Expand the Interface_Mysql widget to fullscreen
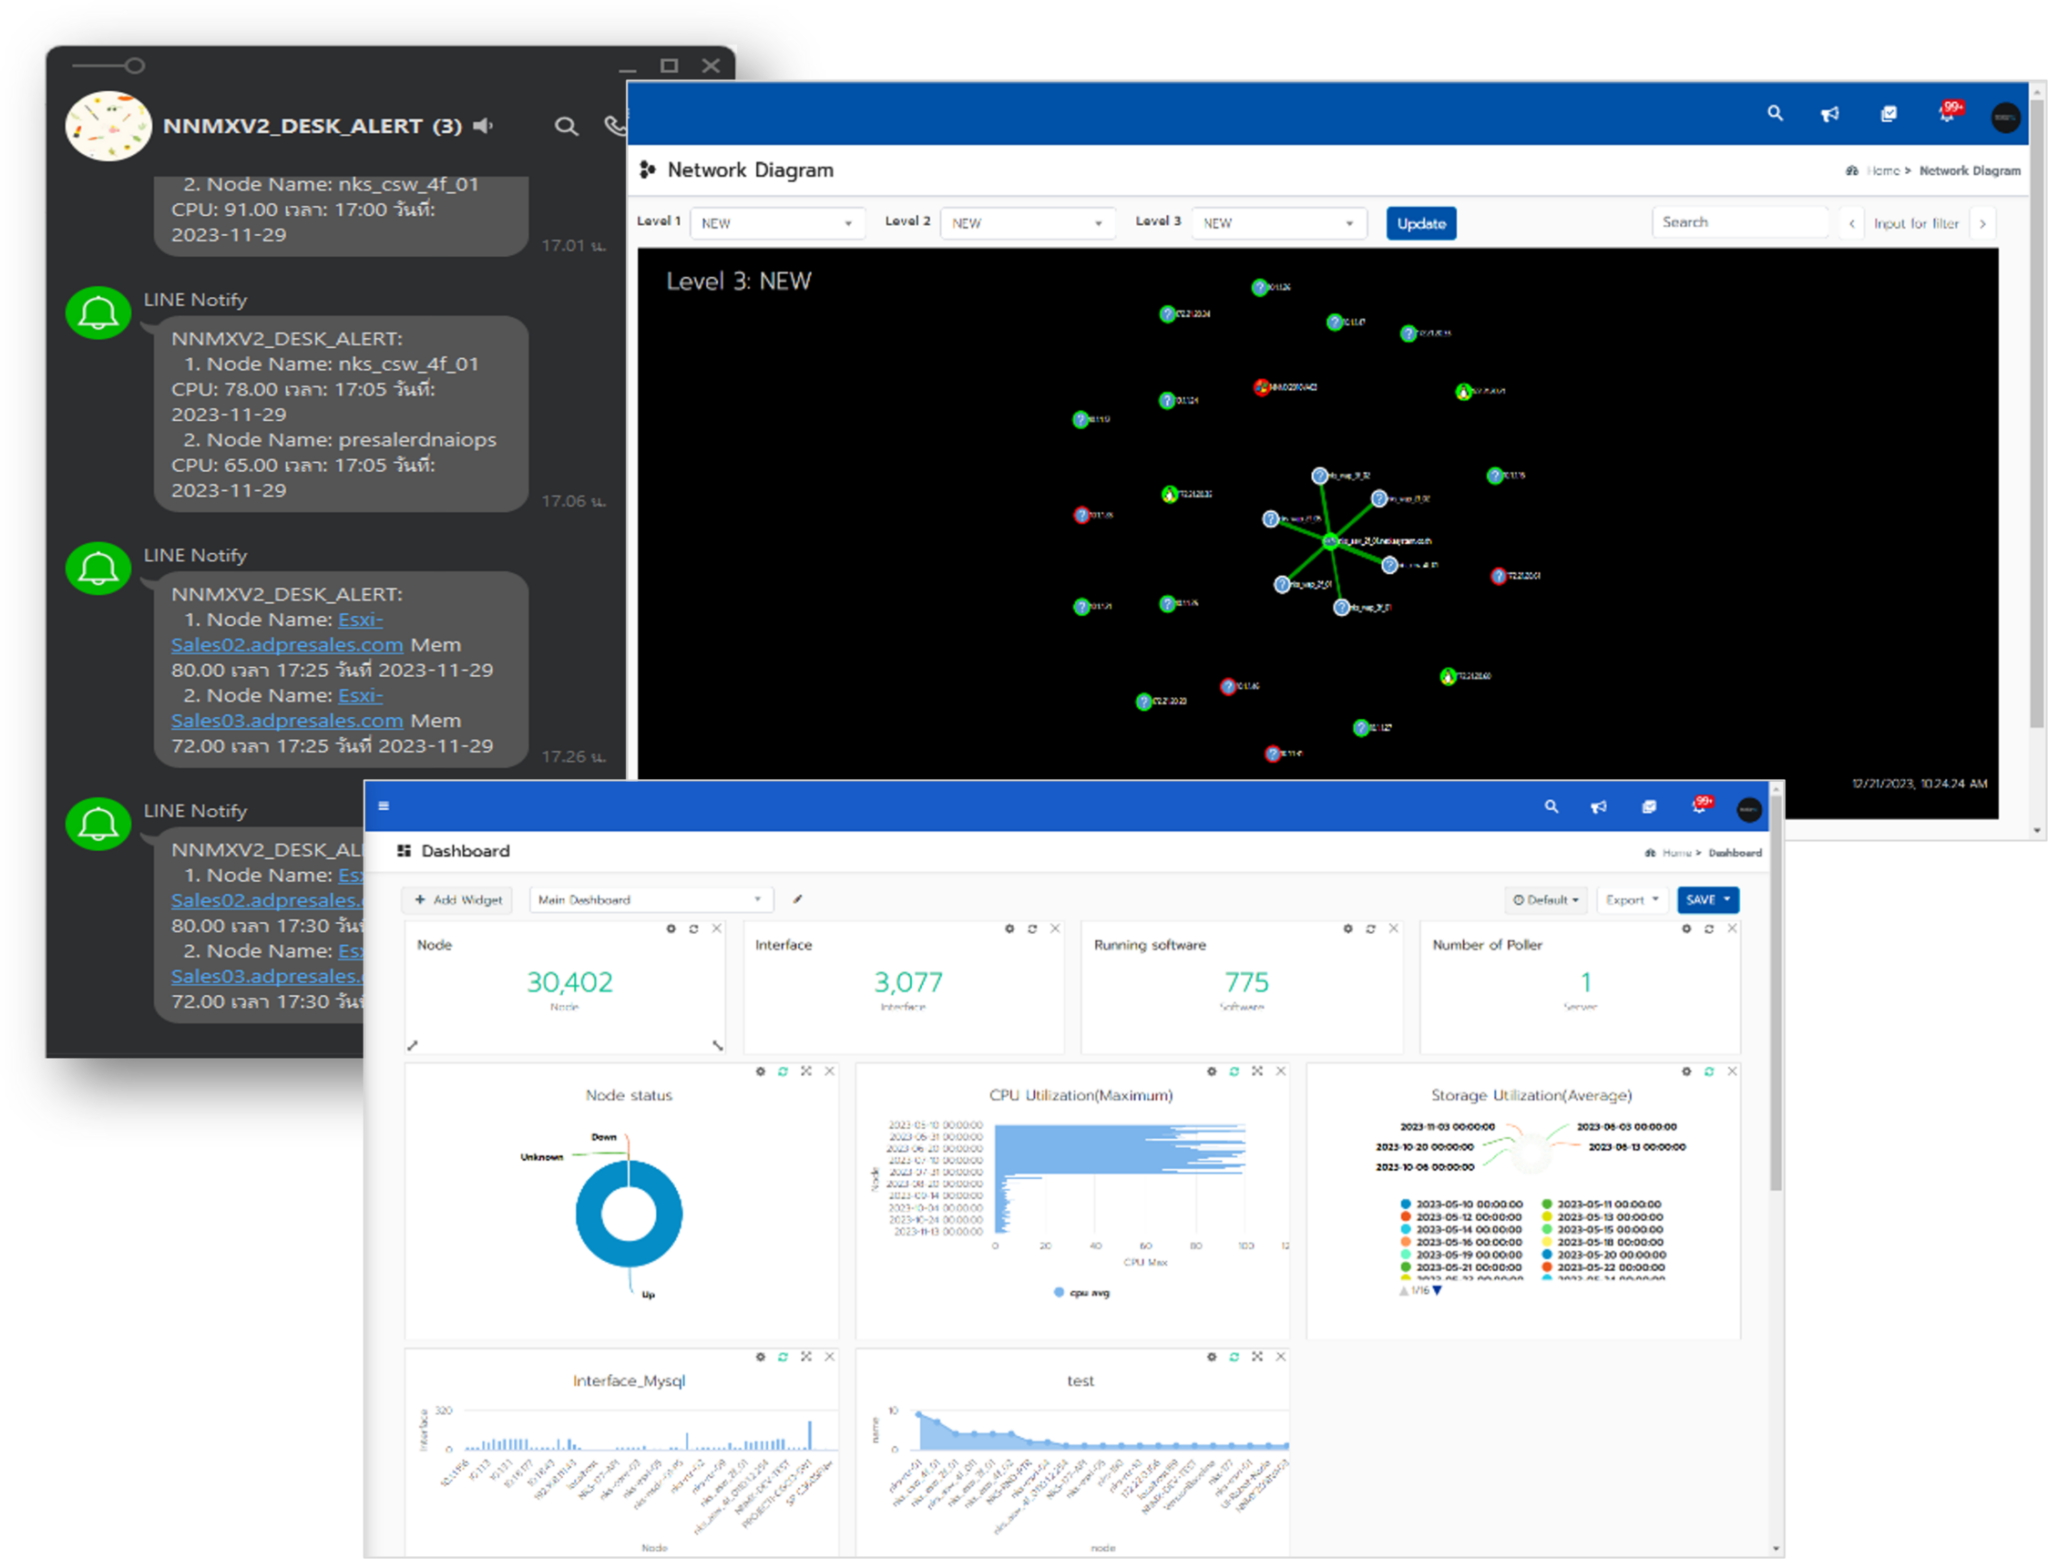Screen dimensions: 2048x1559 point(806,1357)
